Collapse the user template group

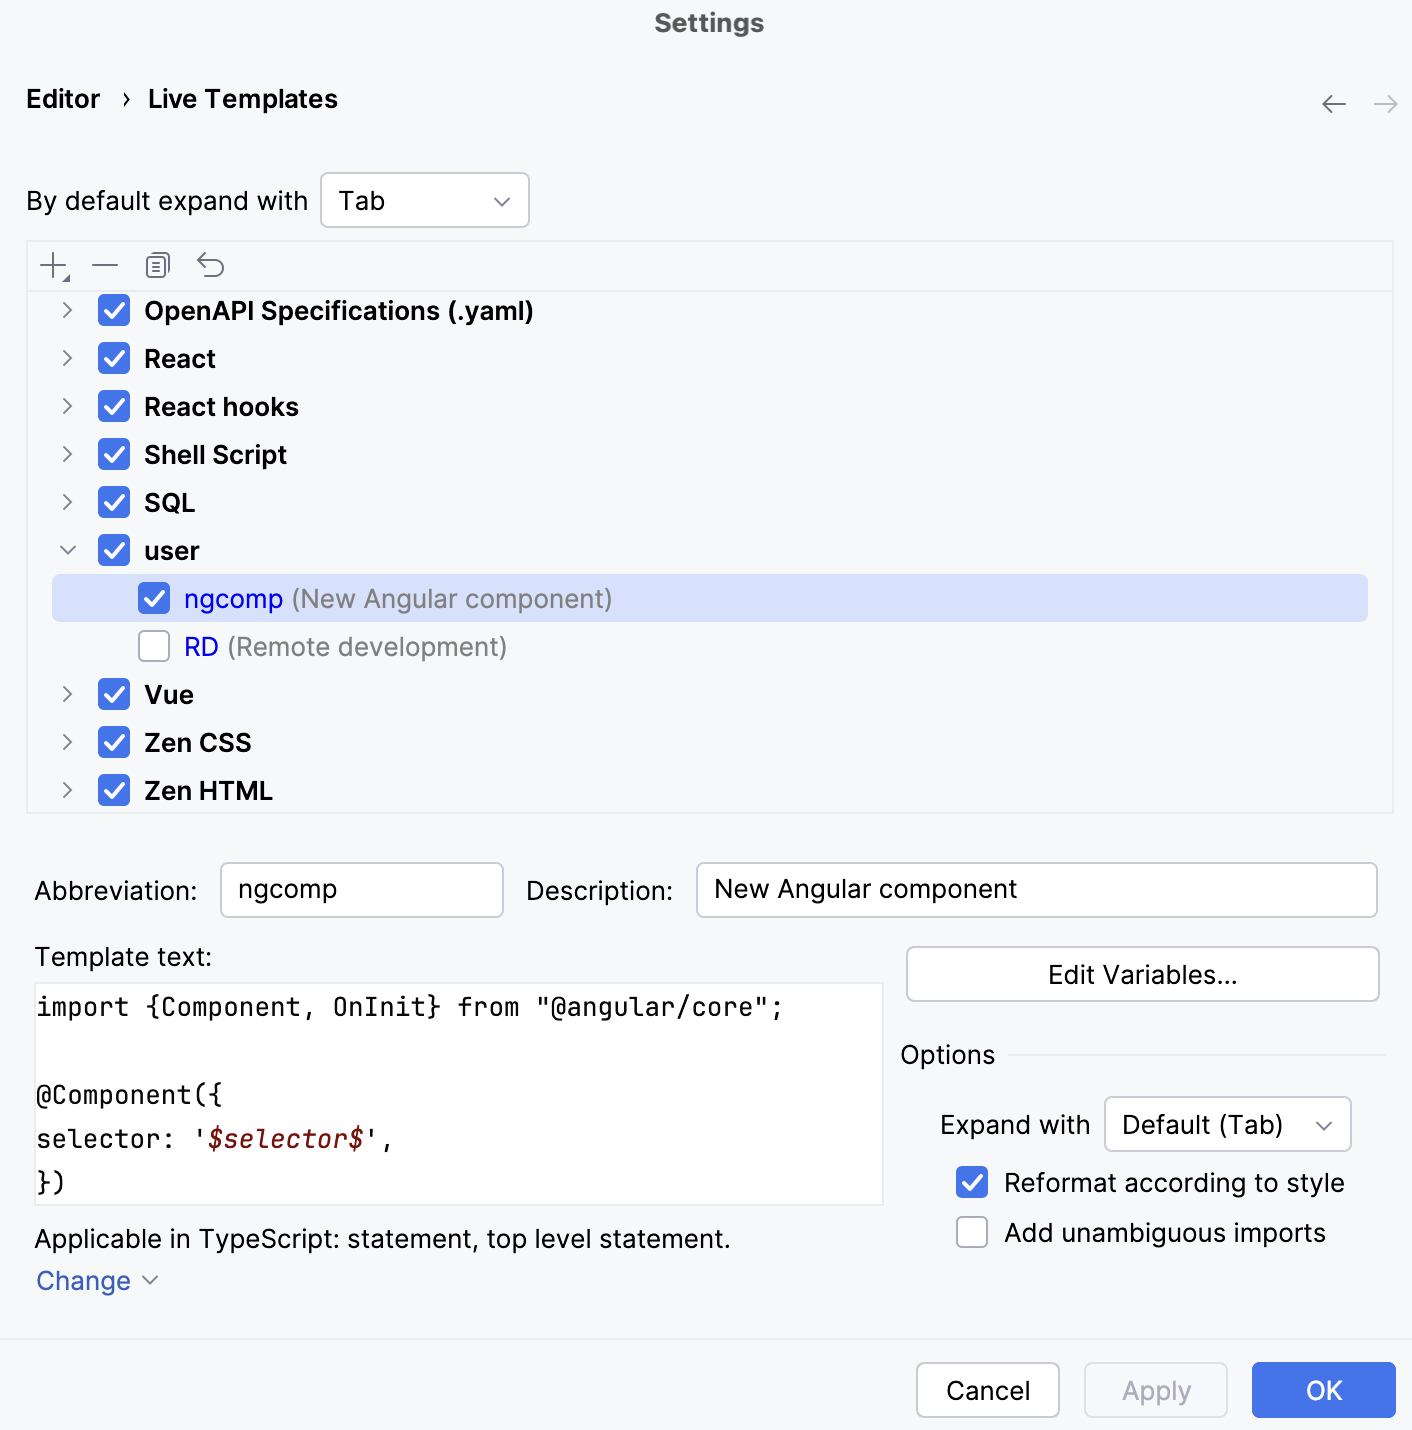[66, 550]
